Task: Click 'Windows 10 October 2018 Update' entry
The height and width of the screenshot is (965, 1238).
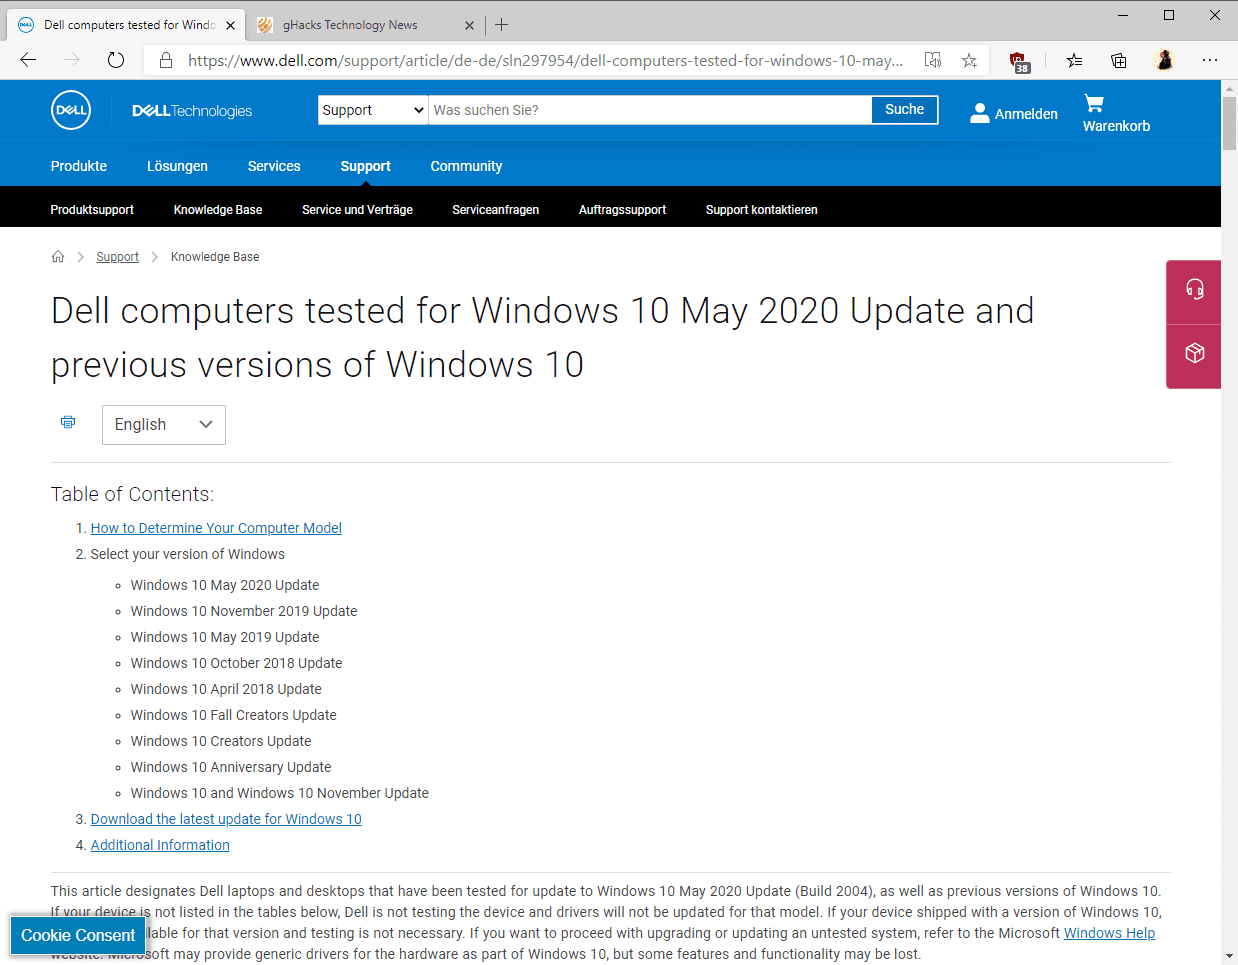Action: (236, 663)
